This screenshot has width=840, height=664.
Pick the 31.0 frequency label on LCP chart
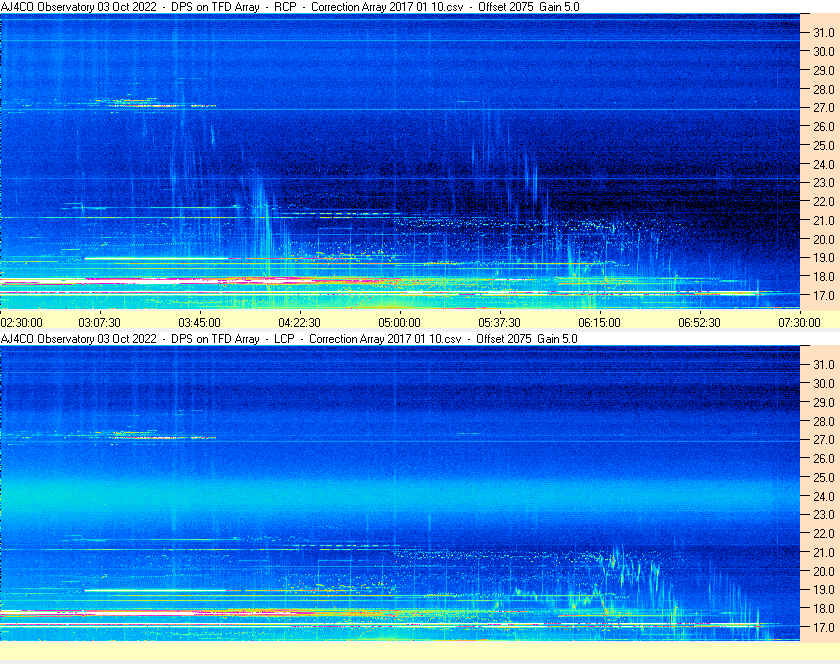[824, 364]
